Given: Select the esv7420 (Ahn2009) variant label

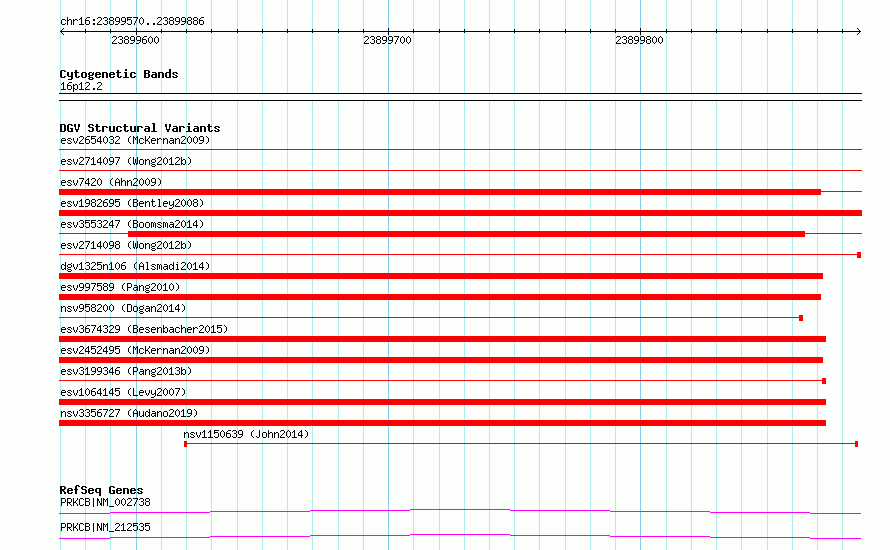Looking at the screenshot, I should (x=111, y=182).
